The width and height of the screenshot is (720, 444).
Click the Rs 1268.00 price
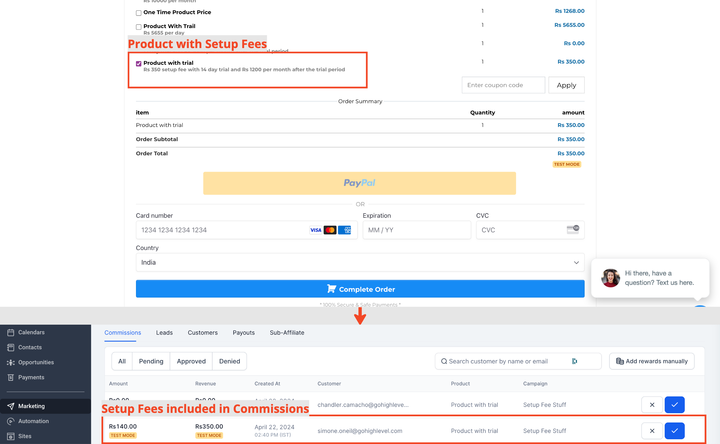click(569, 11)
